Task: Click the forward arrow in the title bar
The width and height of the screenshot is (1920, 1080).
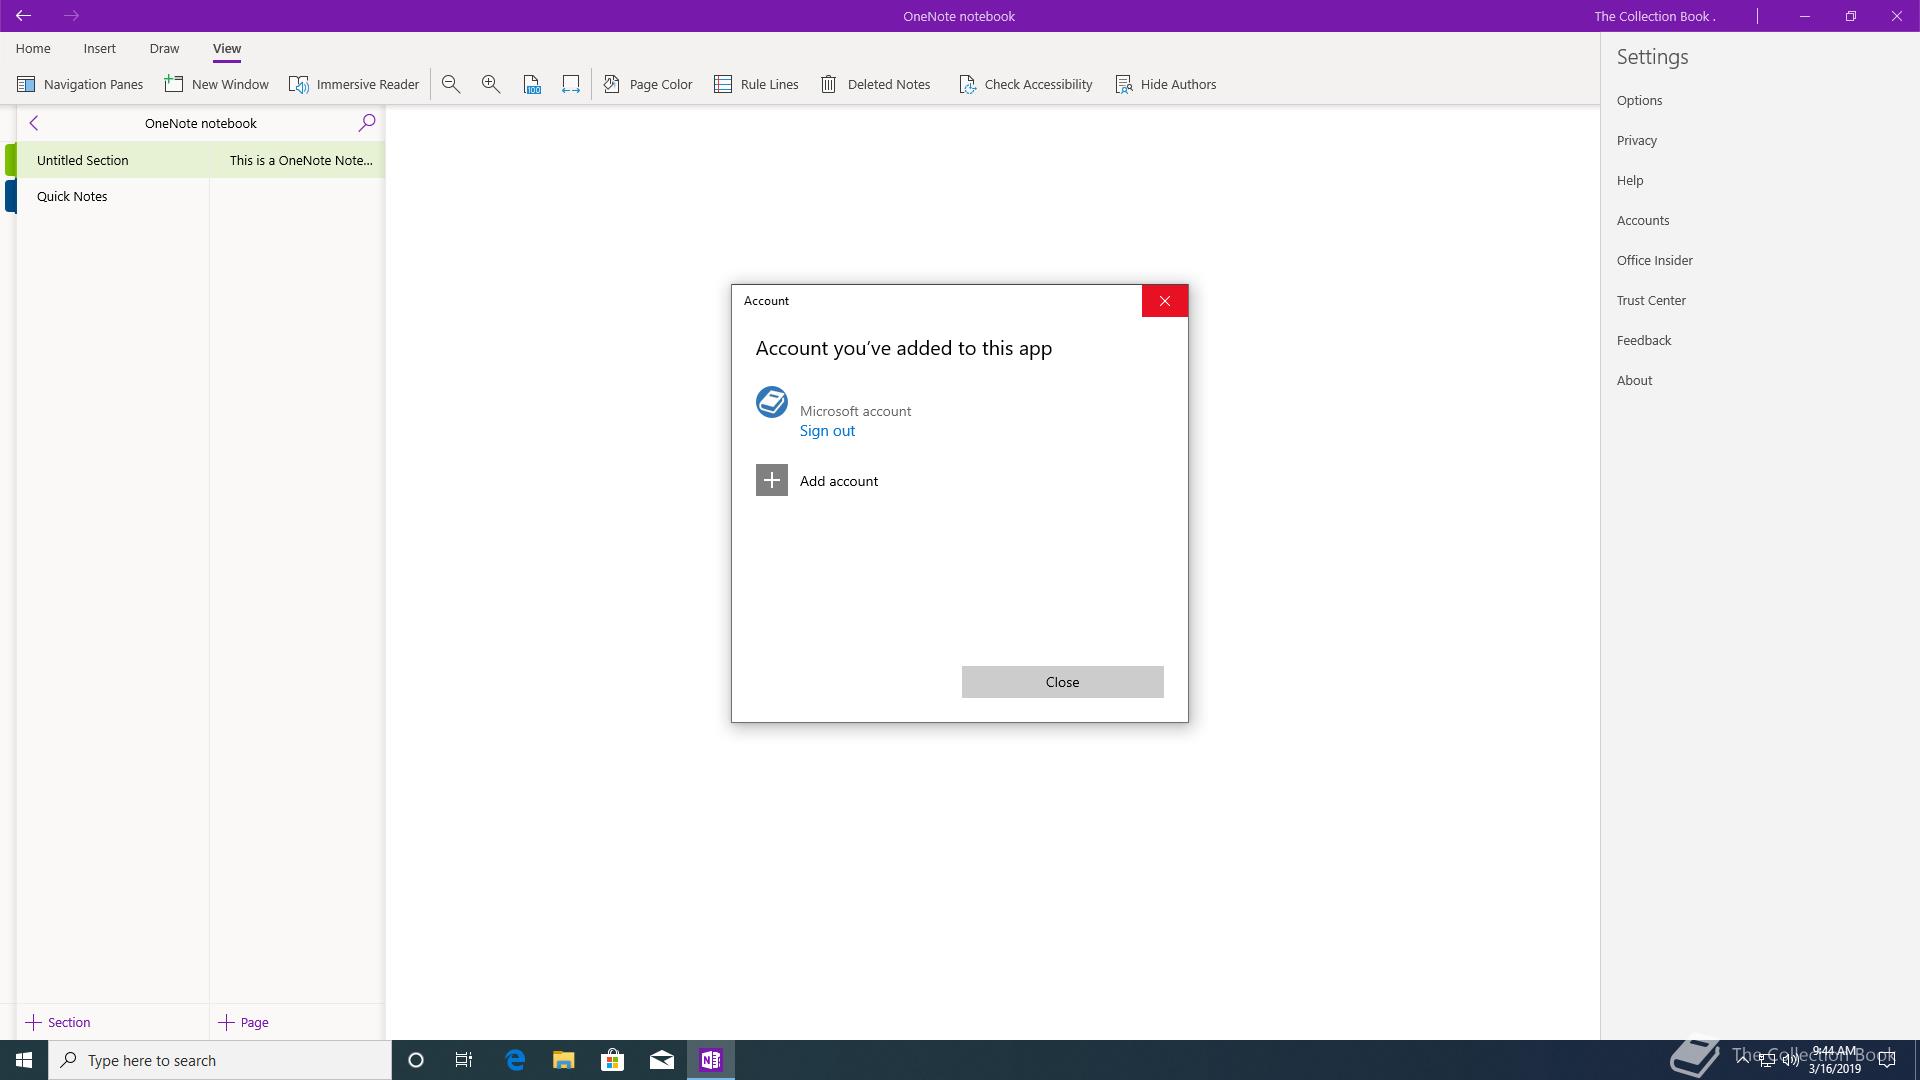Action: [71, 16]
